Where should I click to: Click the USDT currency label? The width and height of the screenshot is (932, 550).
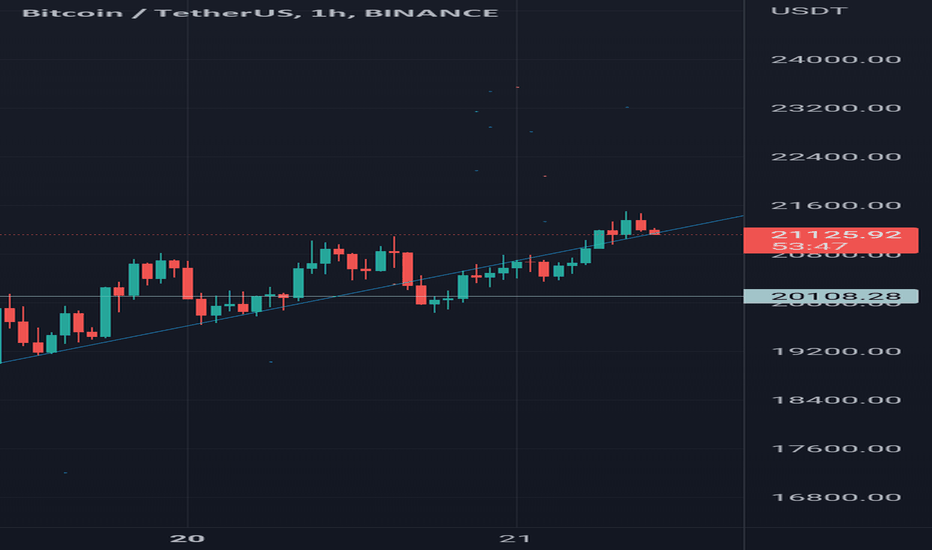pos(810,11)
